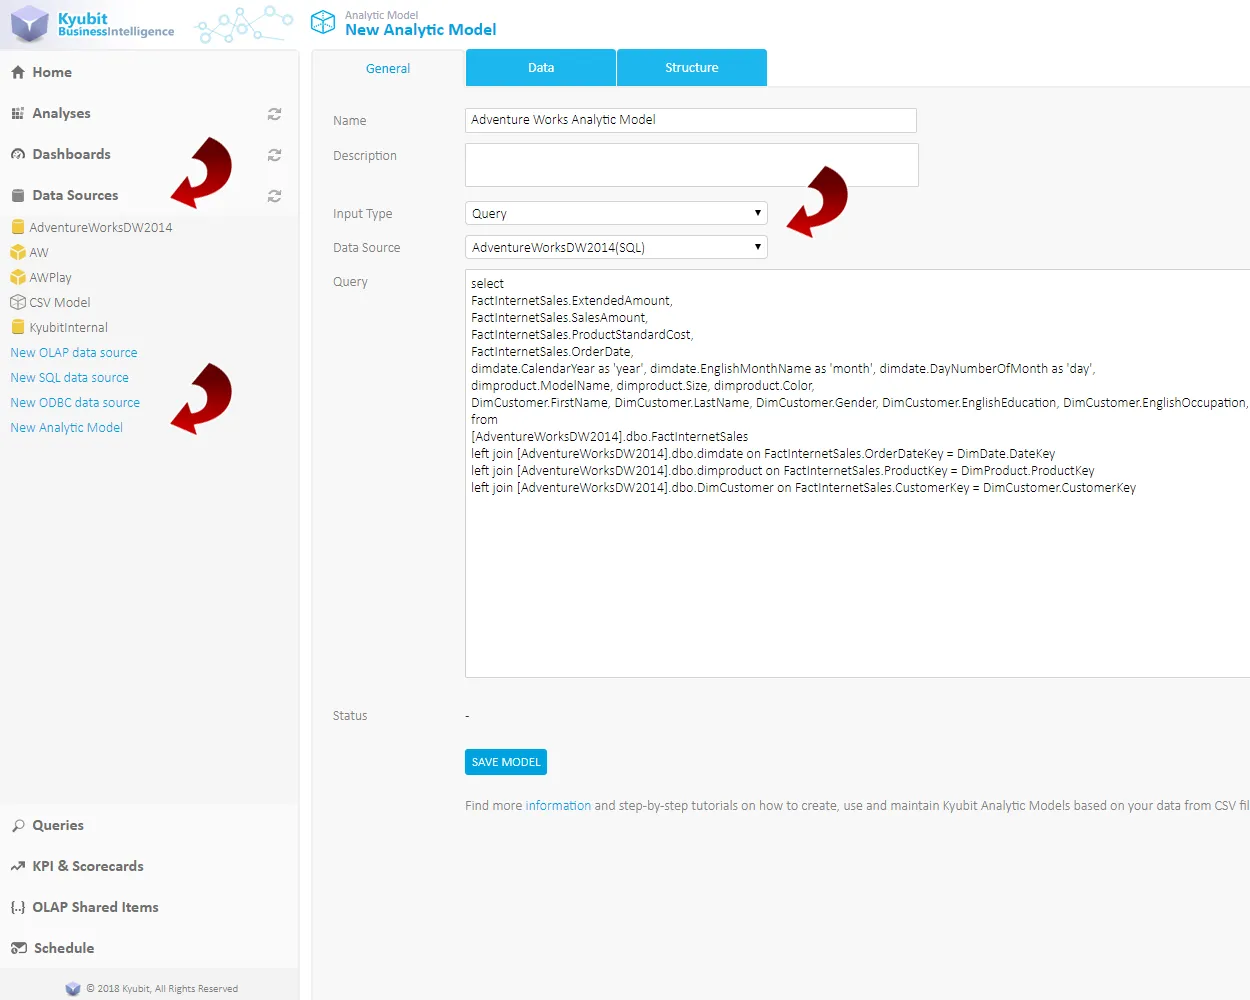Click the 'New Analytic Model' page title

[421, 30]
